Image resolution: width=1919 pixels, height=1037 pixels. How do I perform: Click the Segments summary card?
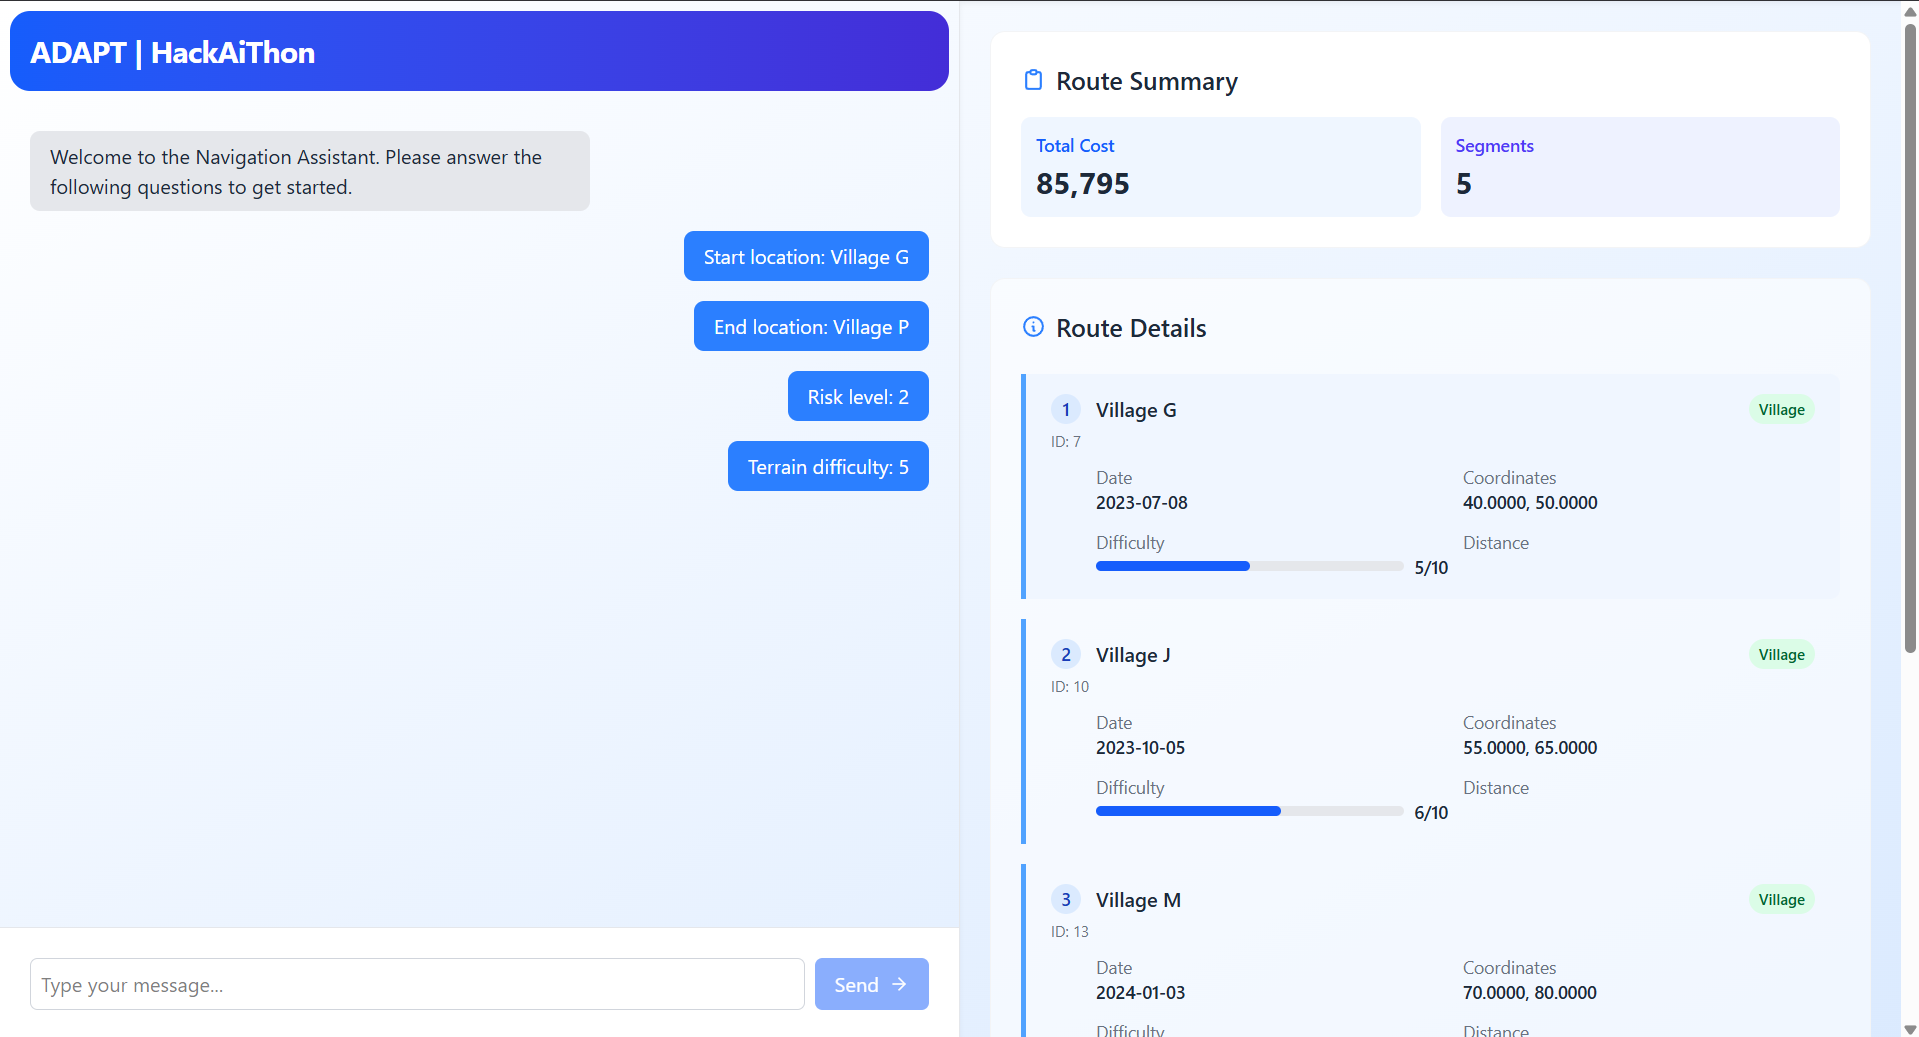pyautogui.click(x=1639, y=167)
